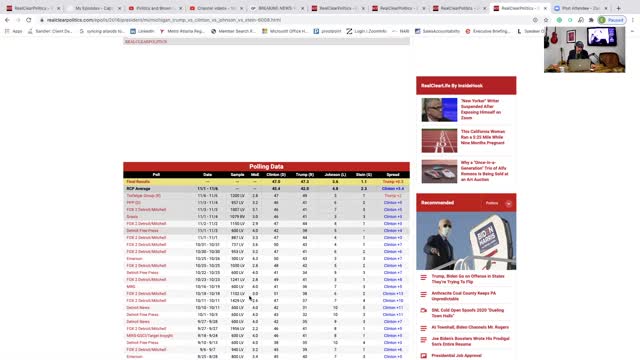The height and width of the screenshot is (360, 640).
Task: Click the Biden Harris plane photo
Action: tap(466, 241)
